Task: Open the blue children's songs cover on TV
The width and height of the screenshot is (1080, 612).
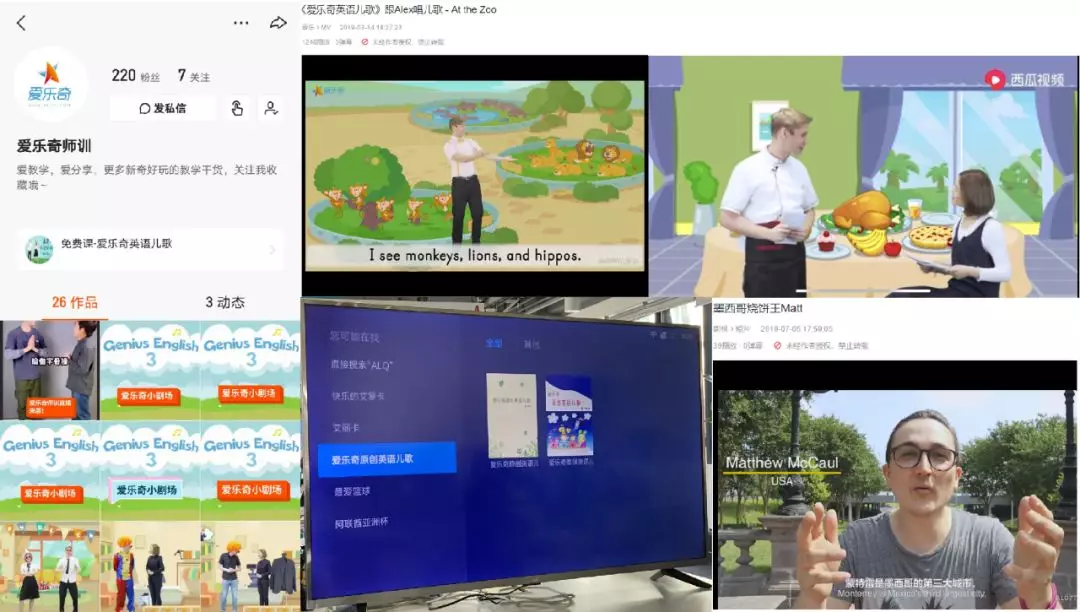Action: [x=569, y=415]
